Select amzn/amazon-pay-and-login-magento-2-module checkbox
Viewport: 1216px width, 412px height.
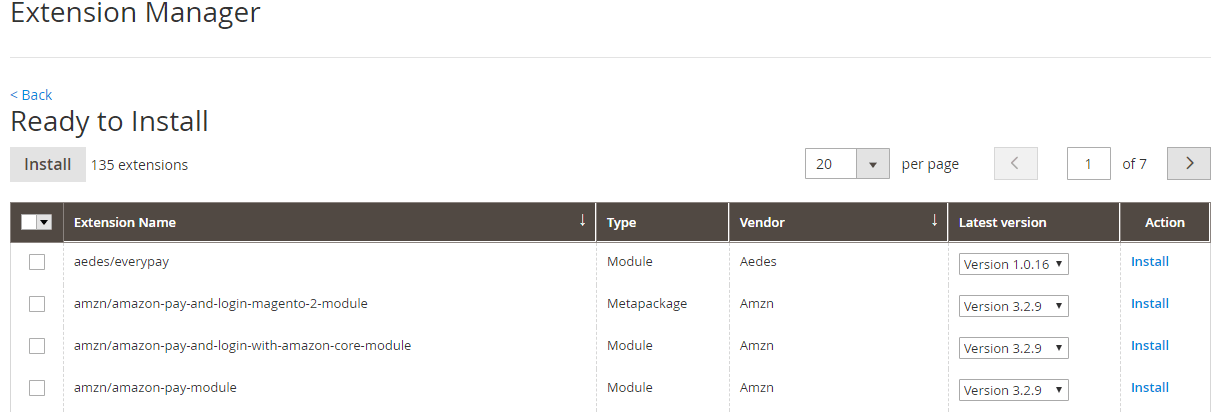click(37, 304)
